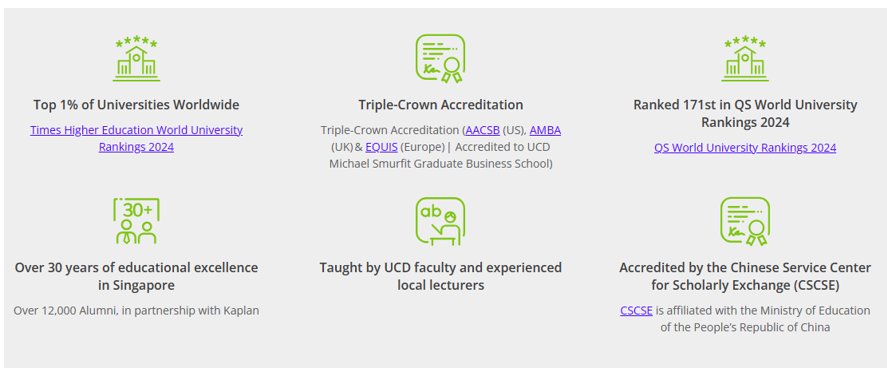Open the AACSB accreditation link
The height and width of the screenshot is (369, 887).
coord(483,131)
